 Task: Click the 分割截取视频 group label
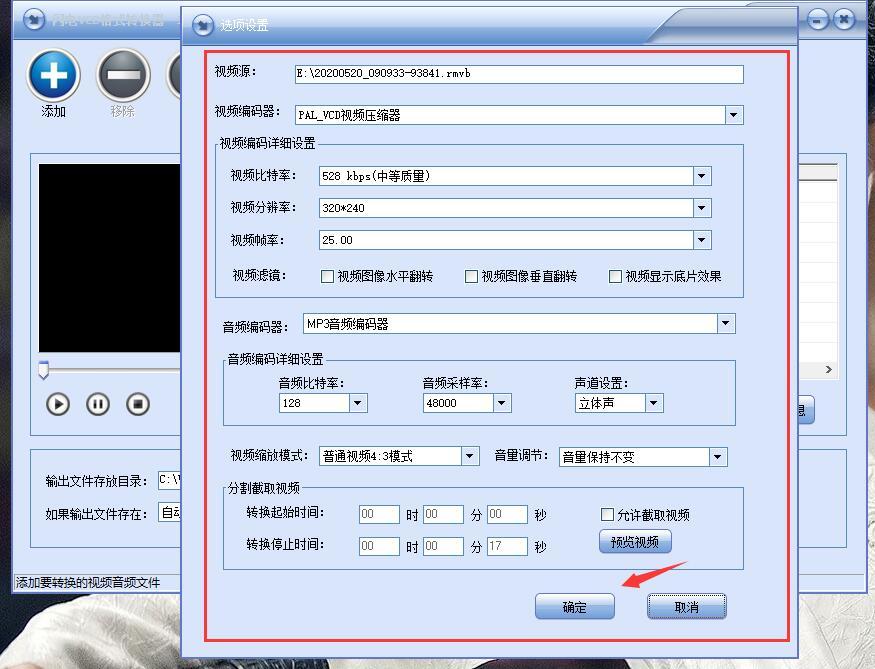point(264,488)
